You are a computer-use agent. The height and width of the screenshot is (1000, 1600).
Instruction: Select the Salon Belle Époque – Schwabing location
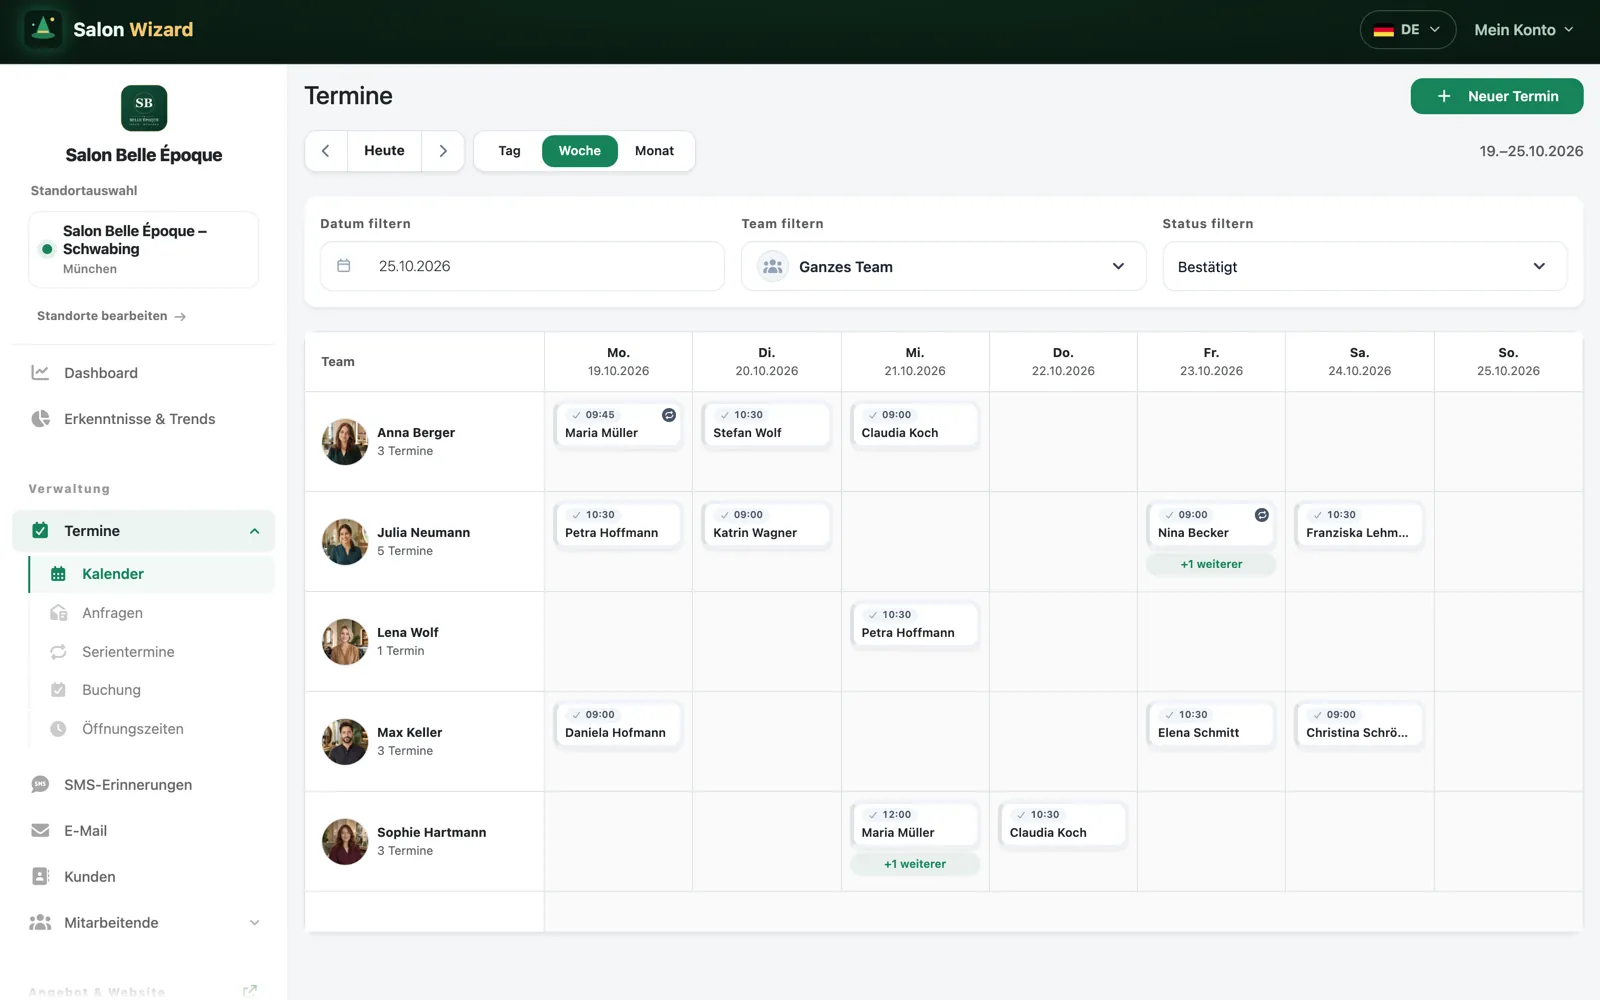(144, 249)
